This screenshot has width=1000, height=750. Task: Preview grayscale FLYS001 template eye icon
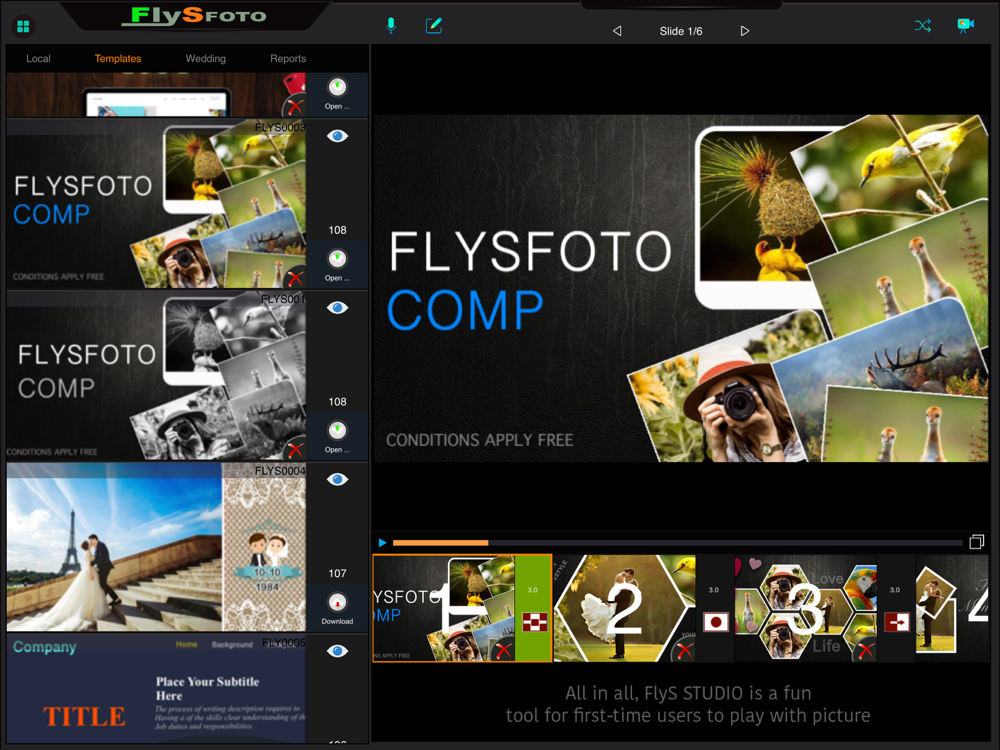[x=337, y=307]
